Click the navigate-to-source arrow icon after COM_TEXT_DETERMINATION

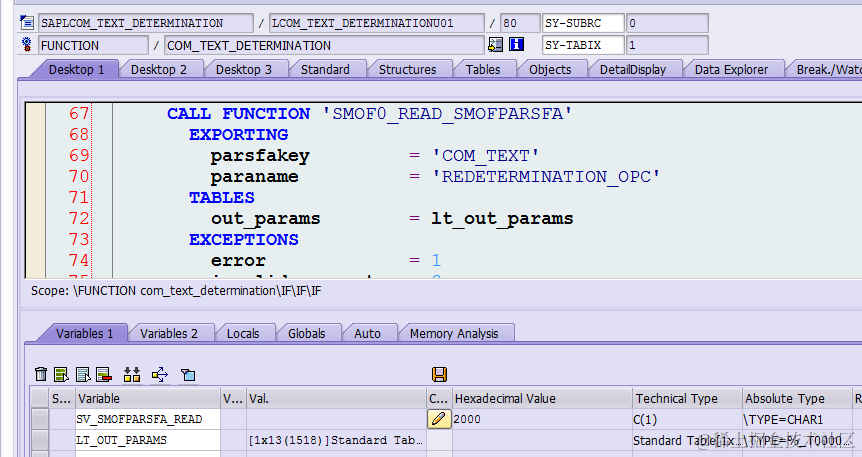[x=495, y=45]
